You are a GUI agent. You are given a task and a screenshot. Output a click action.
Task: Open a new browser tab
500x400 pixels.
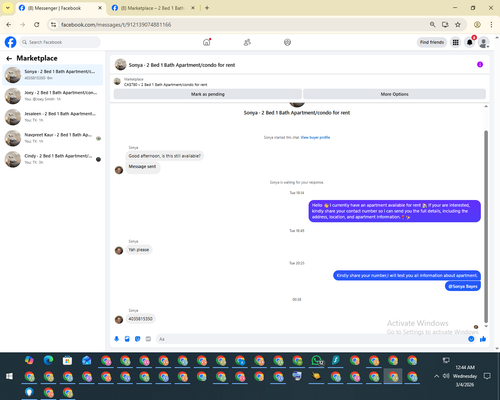(207, 8)
